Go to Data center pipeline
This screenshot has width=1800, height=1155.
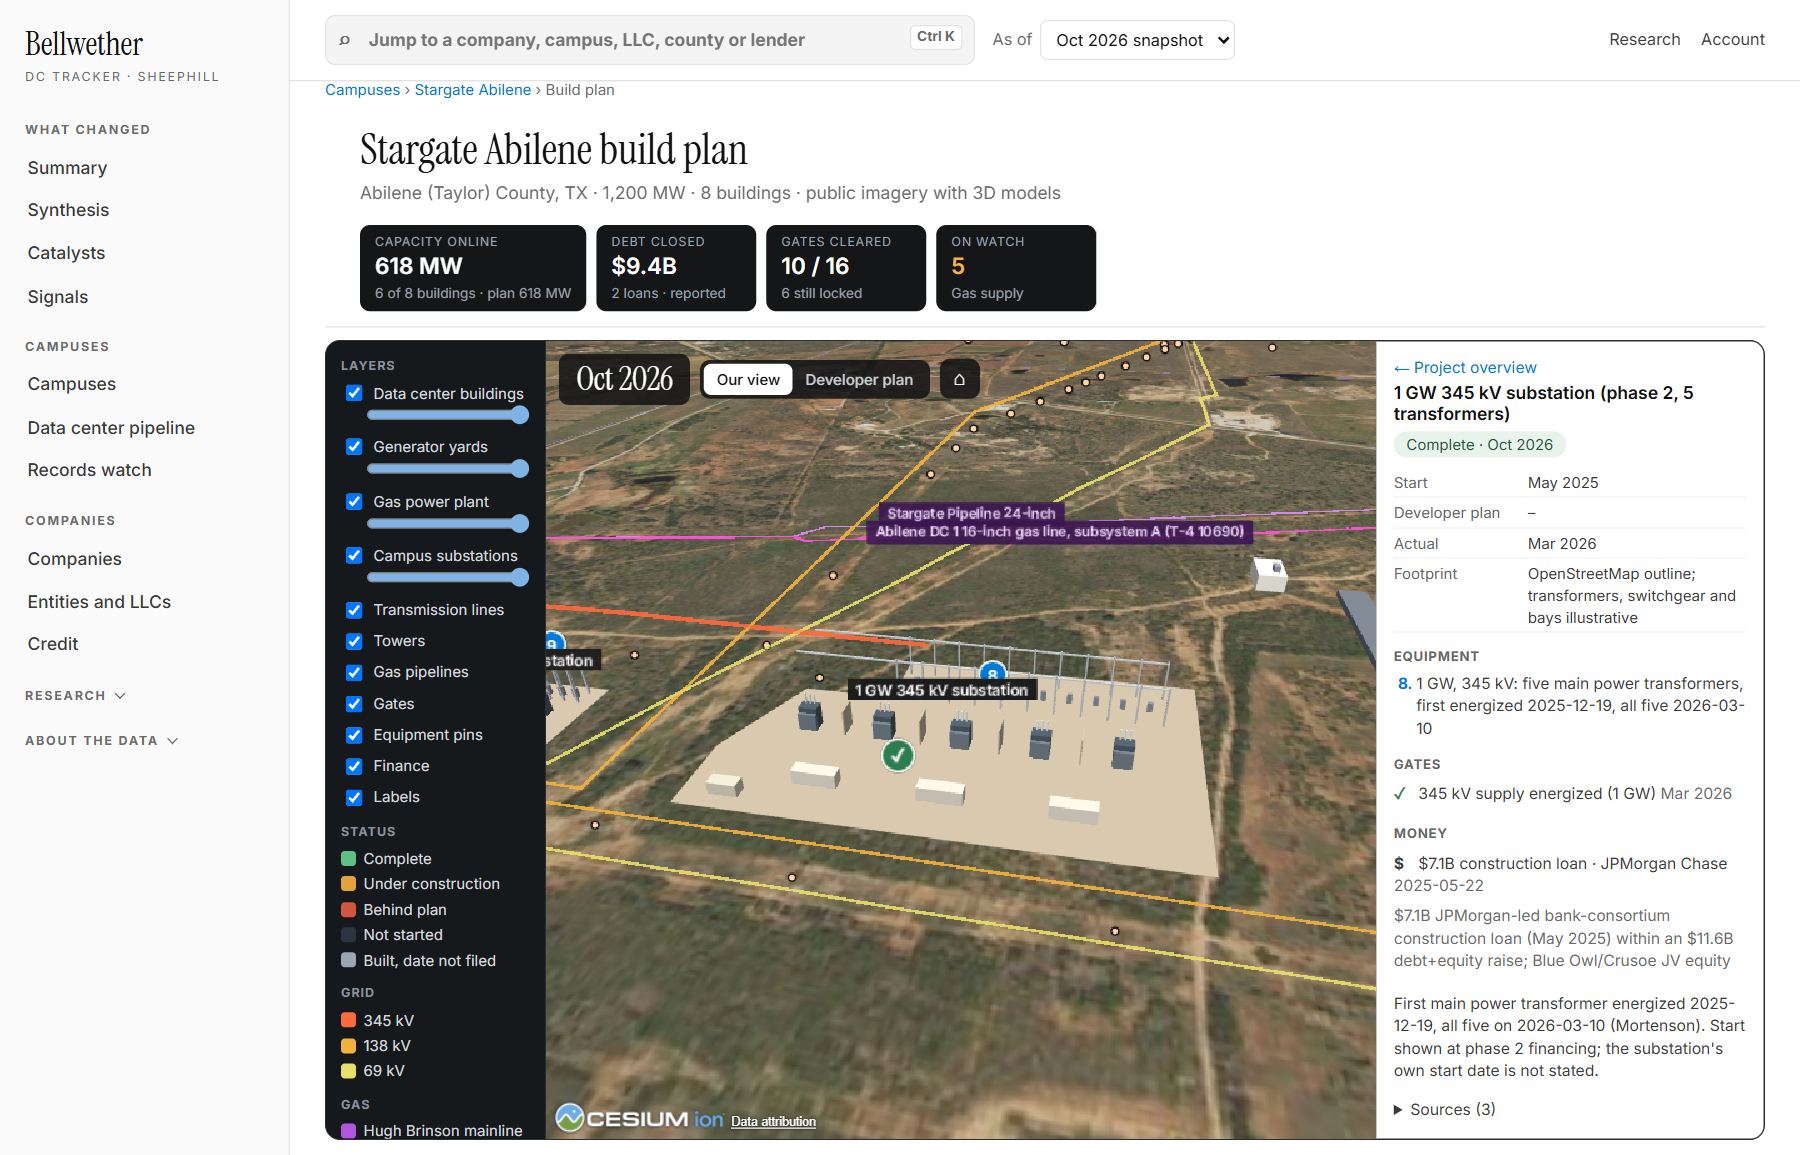pos(111,428)
